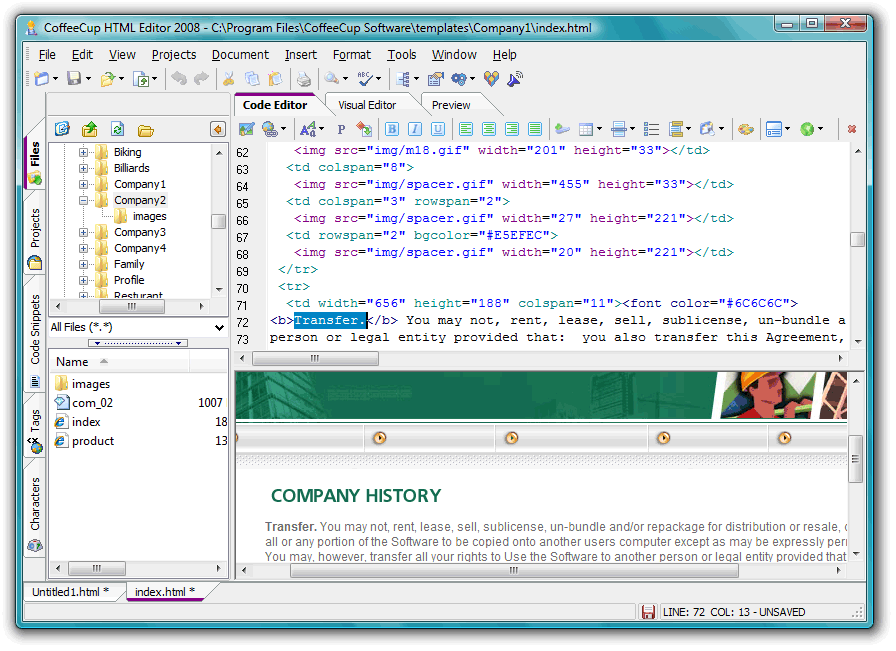
Task: Click the Redo arrow in main toolbar
Action: click(201, 78)
